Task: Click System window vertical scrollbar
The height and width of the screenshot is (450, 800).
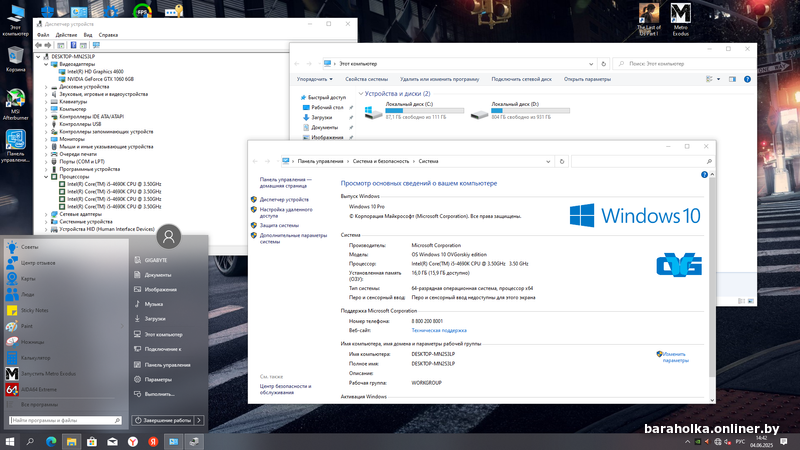Action: click(x=712, y=287)
